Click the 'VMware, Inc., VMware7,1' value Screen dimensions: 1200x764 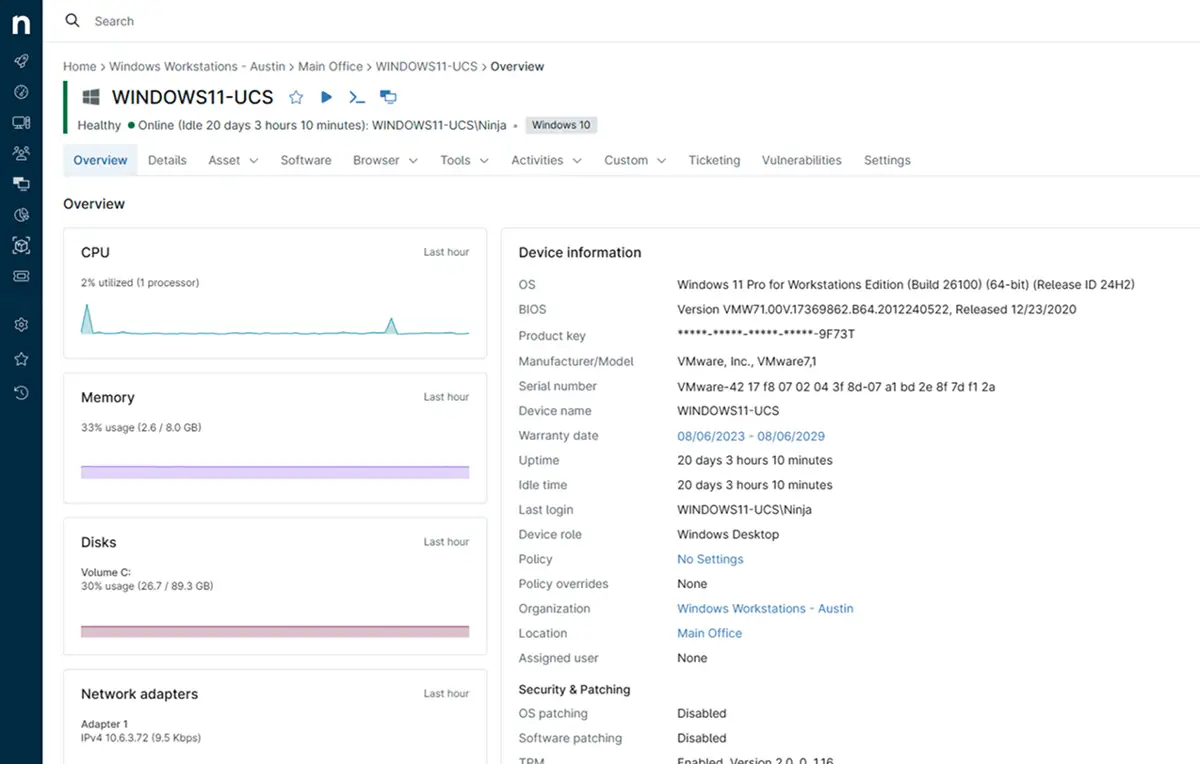pyautogui.click(x=745, y=361)
